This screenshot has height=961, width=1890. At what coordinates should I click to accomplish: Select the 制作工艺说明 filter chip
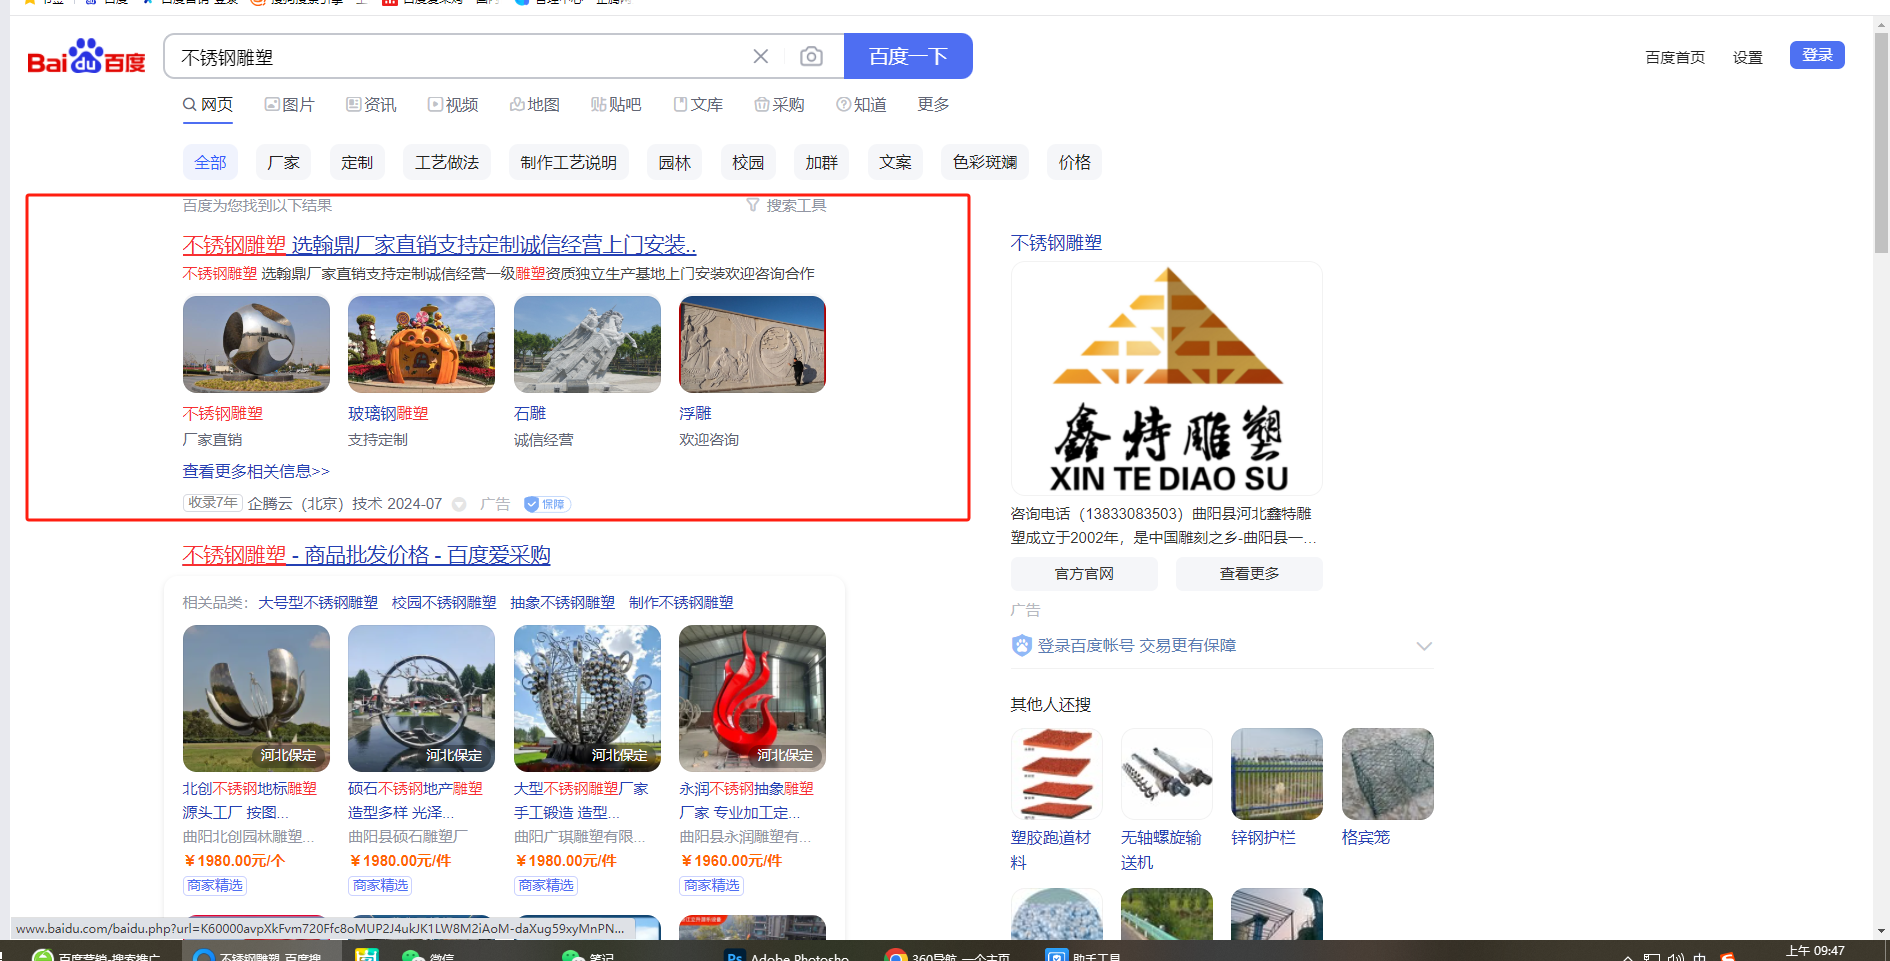pyautogui.click(x=569, y=162)
